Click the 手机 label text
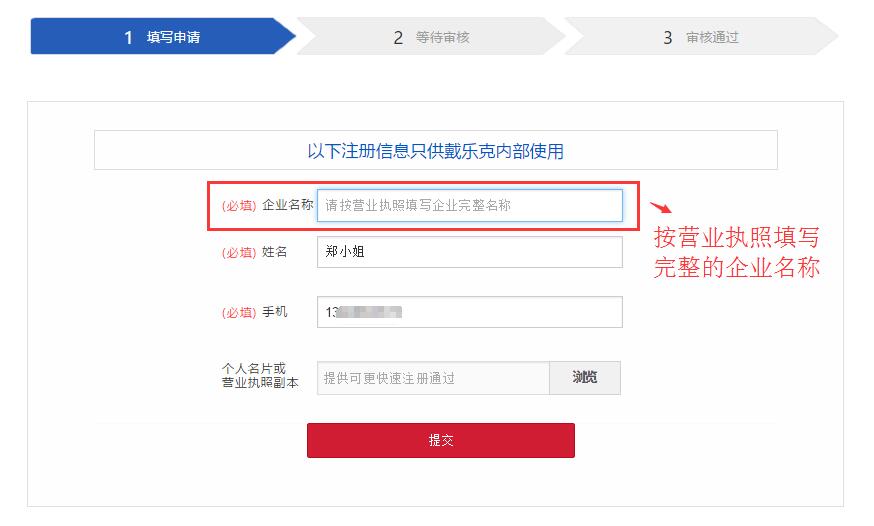 (x=275, y=312)
